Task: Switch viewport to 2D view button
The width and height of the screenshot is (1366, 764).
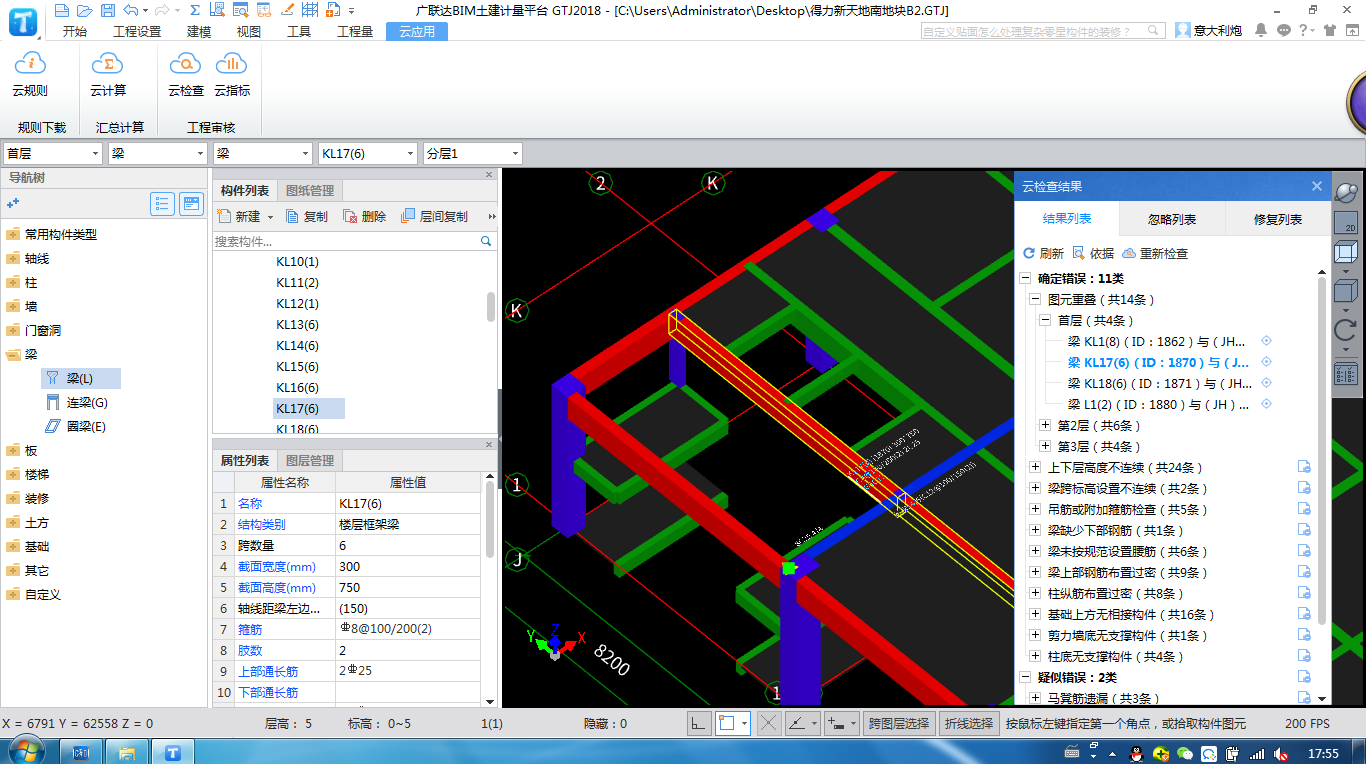Action: (1346, 222)
